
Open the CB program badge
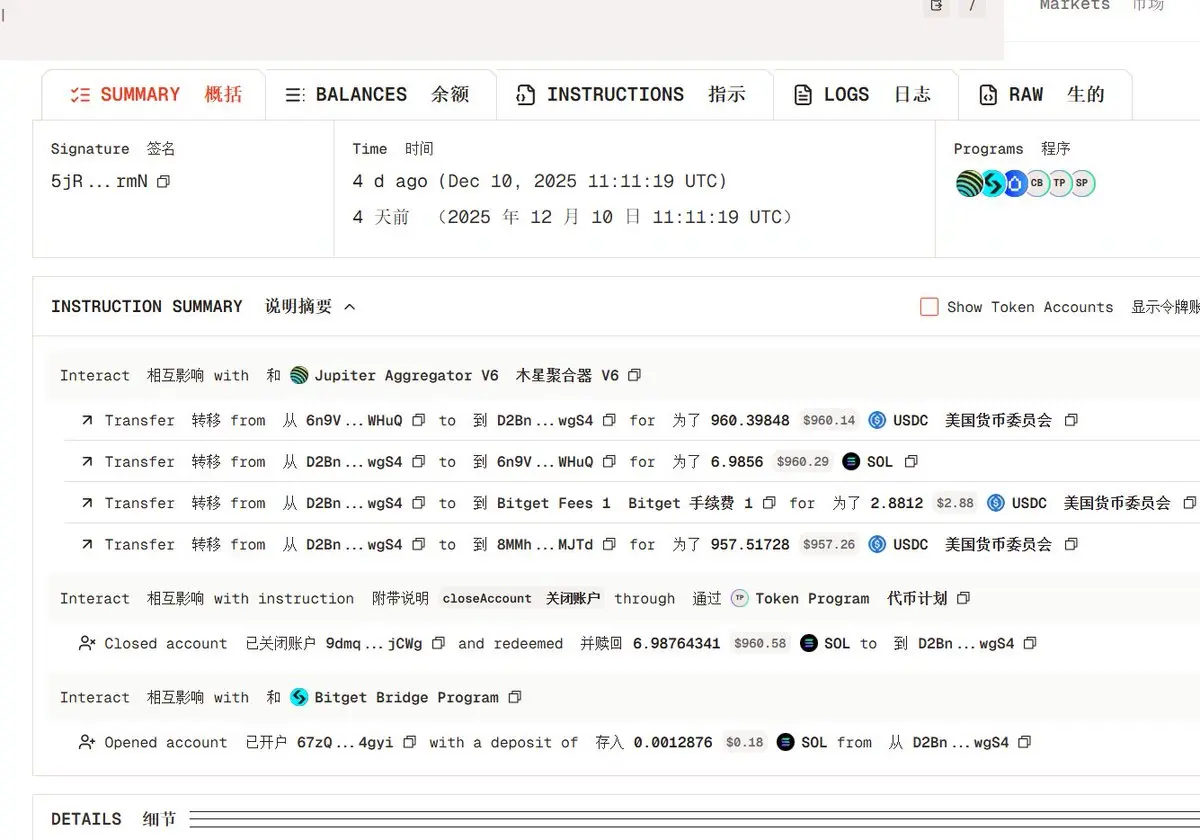1037,183
